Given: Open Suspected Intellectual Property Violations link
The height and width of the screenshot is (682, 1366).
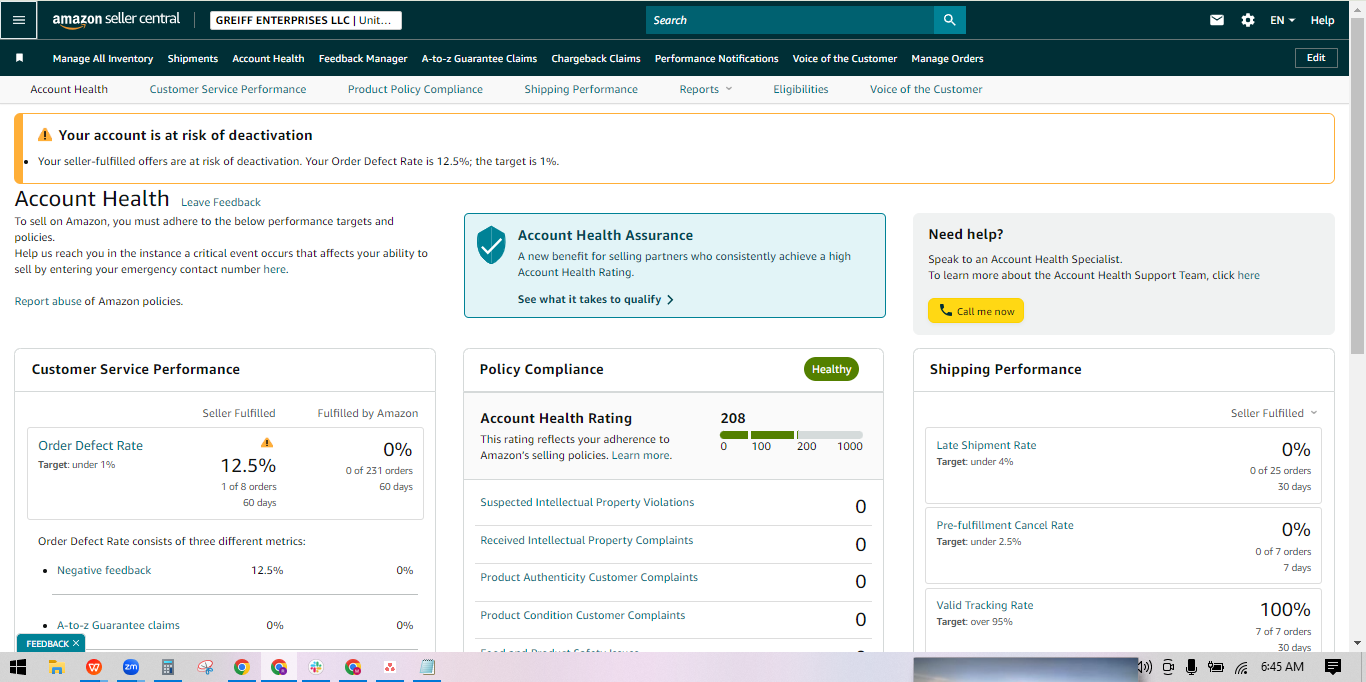Looking at the screenshot, I should pos(587,502).
